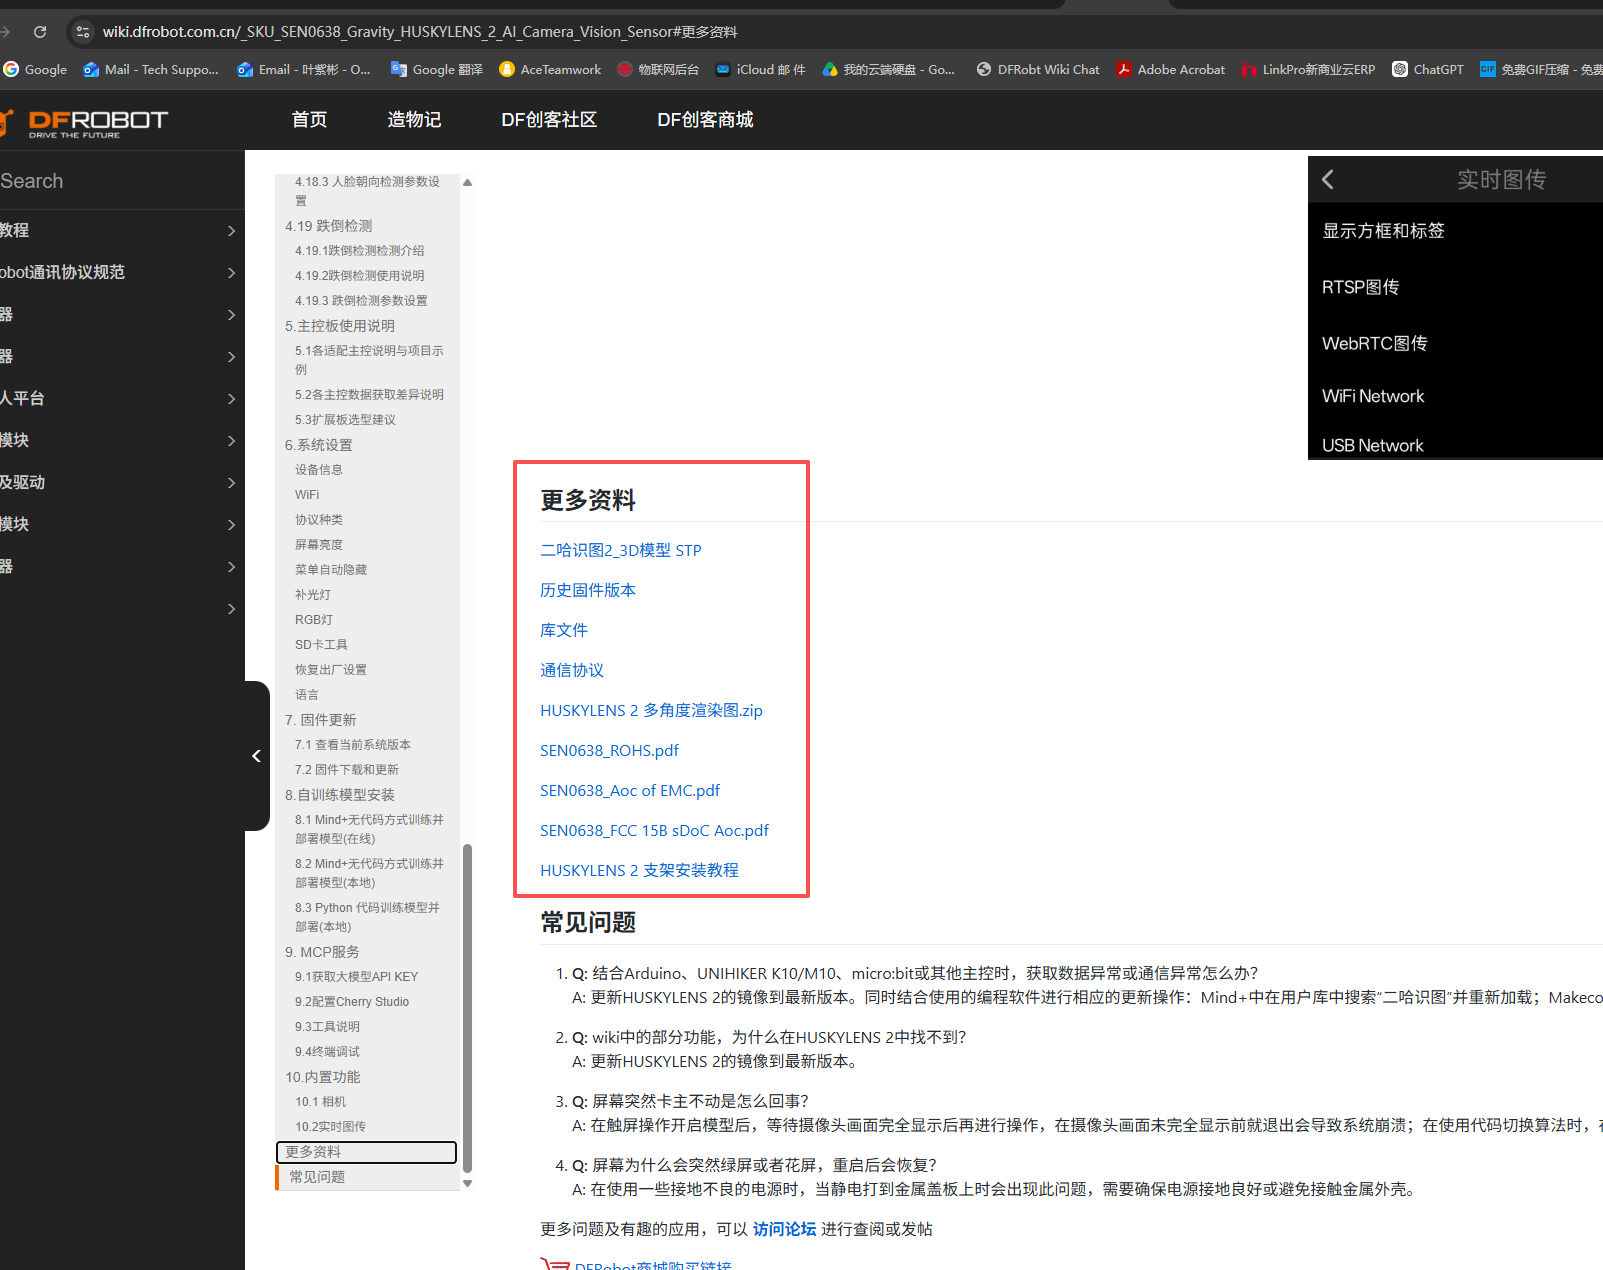This screenshot has width=1603, height=1270.
Task: Select 常见问题 in contents
Action: click(317, 1177)
